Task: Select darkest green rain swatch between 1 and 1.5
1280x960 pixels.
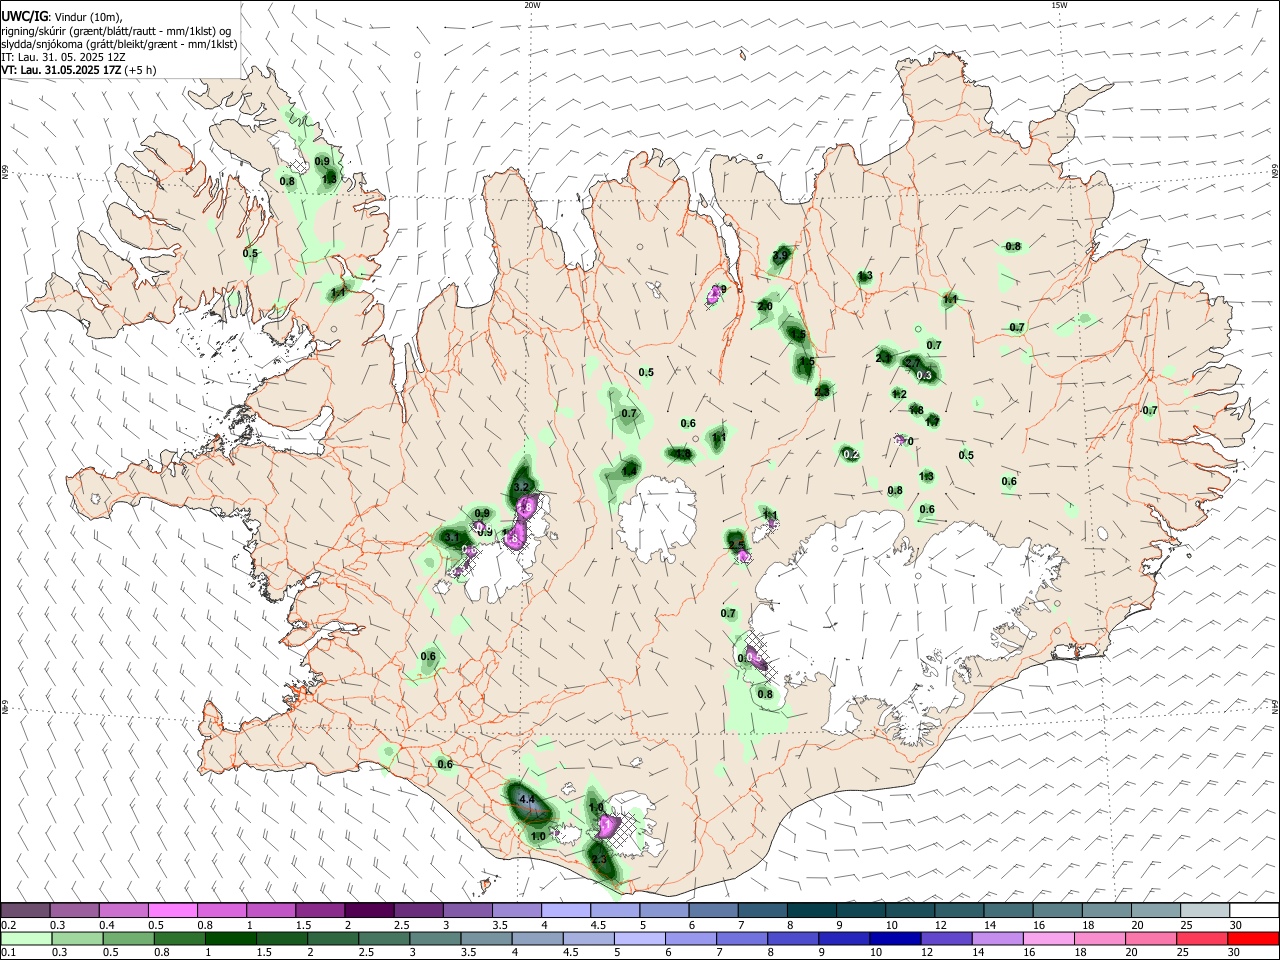Action: coord(230,939)
